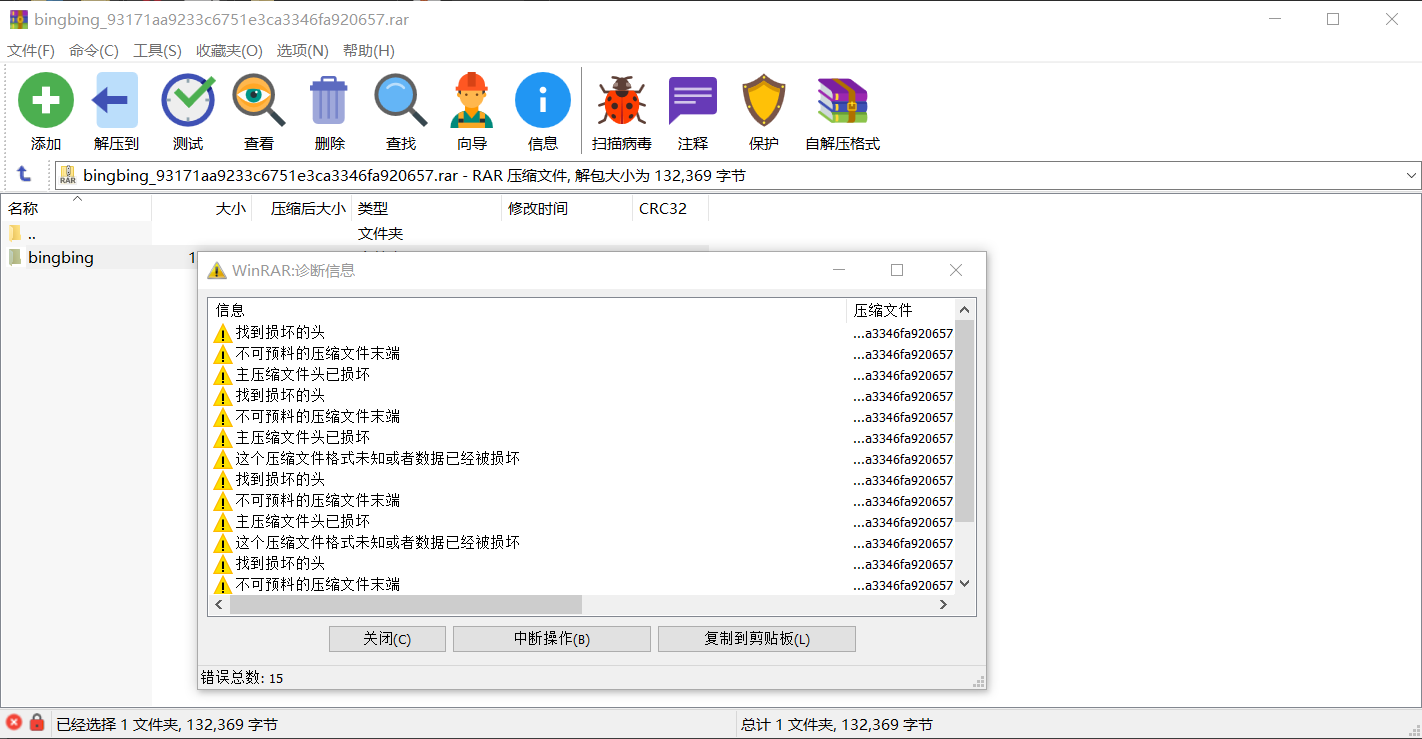Open the 信息 (Info) icon
The height and width of the screenshot is (739, 1422).
(543, 100)
